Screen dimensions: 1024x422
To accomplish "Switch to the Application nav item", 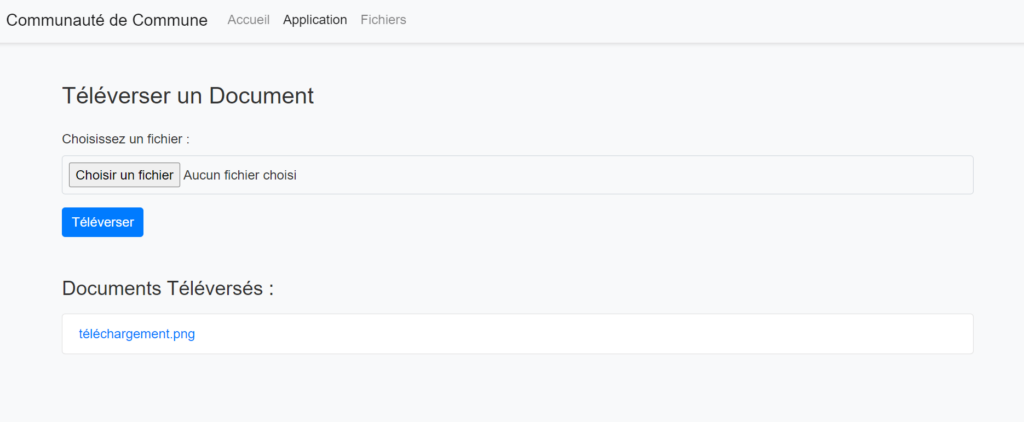I will (315, 20).
